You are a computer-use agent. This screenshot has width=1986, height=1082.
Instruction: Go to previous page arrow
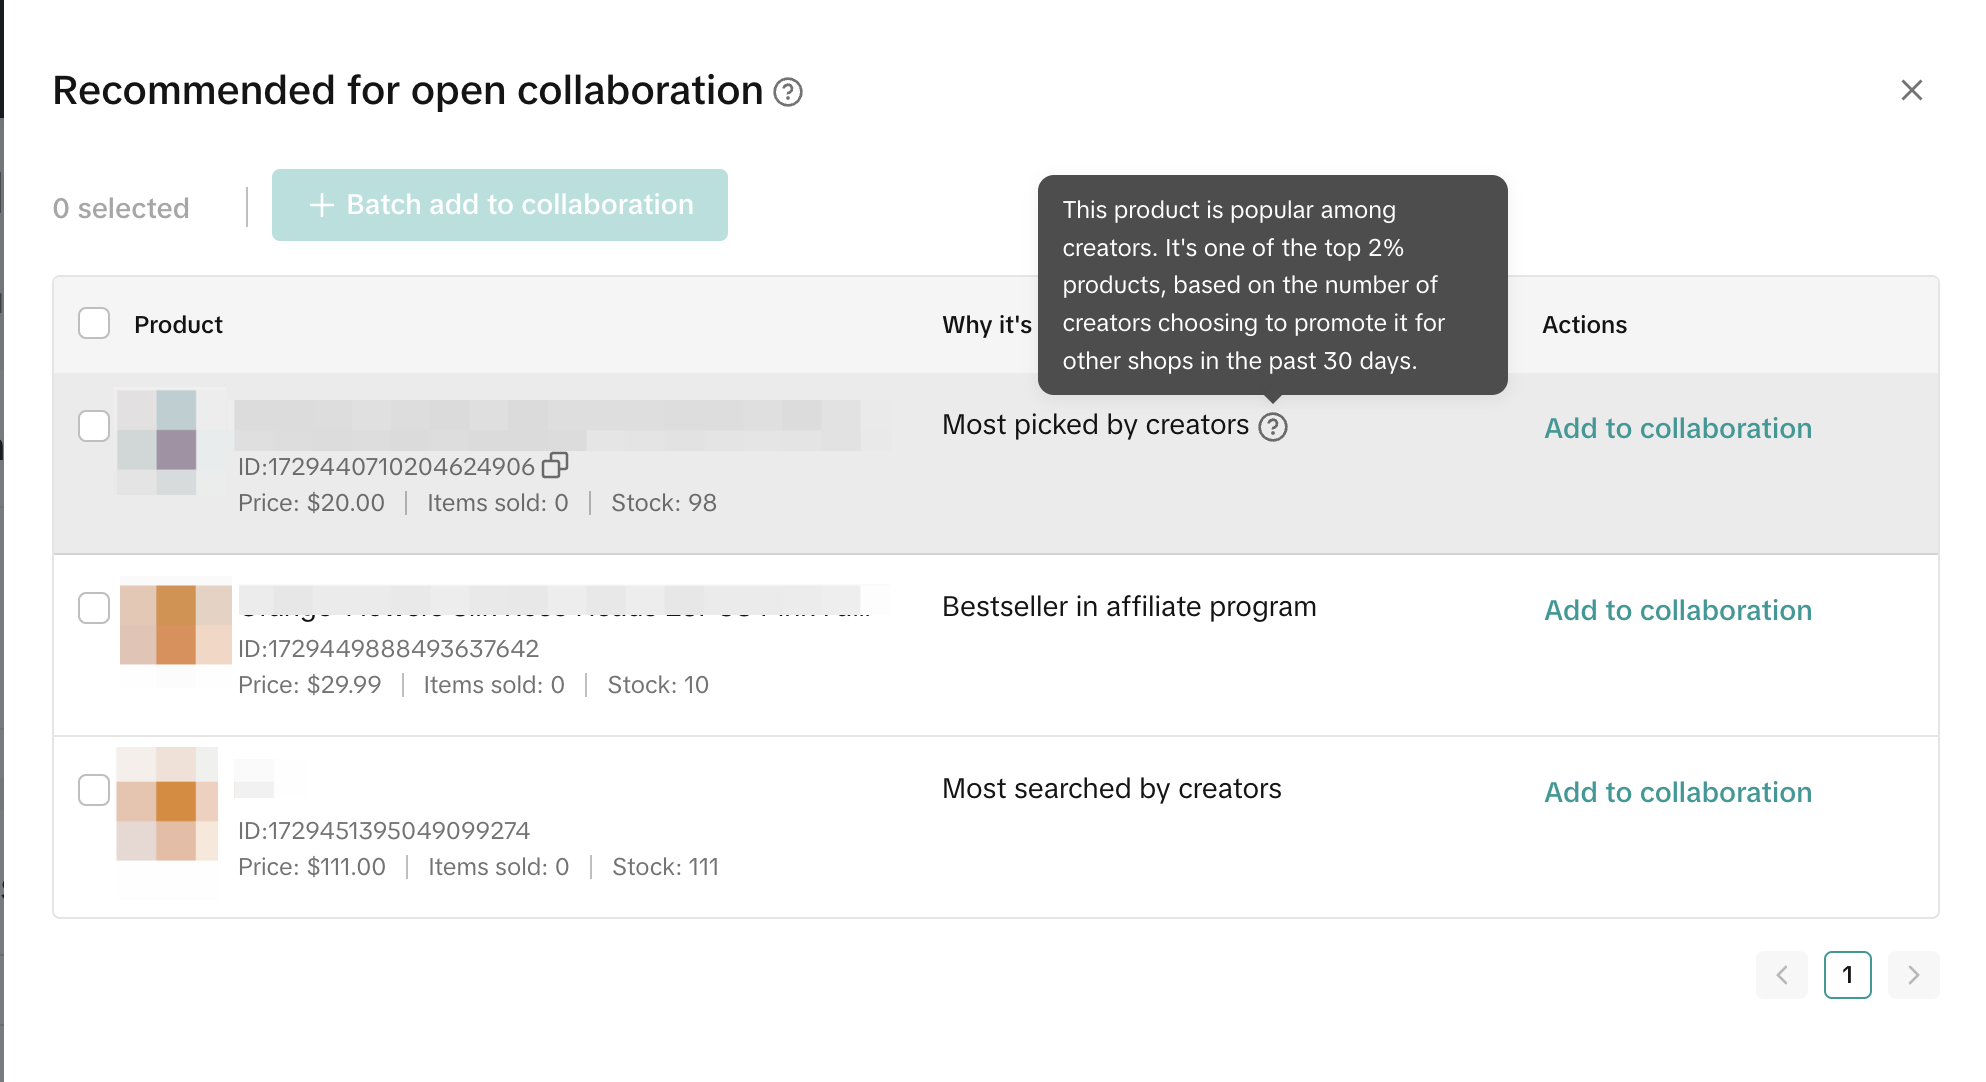(1781, 975)
